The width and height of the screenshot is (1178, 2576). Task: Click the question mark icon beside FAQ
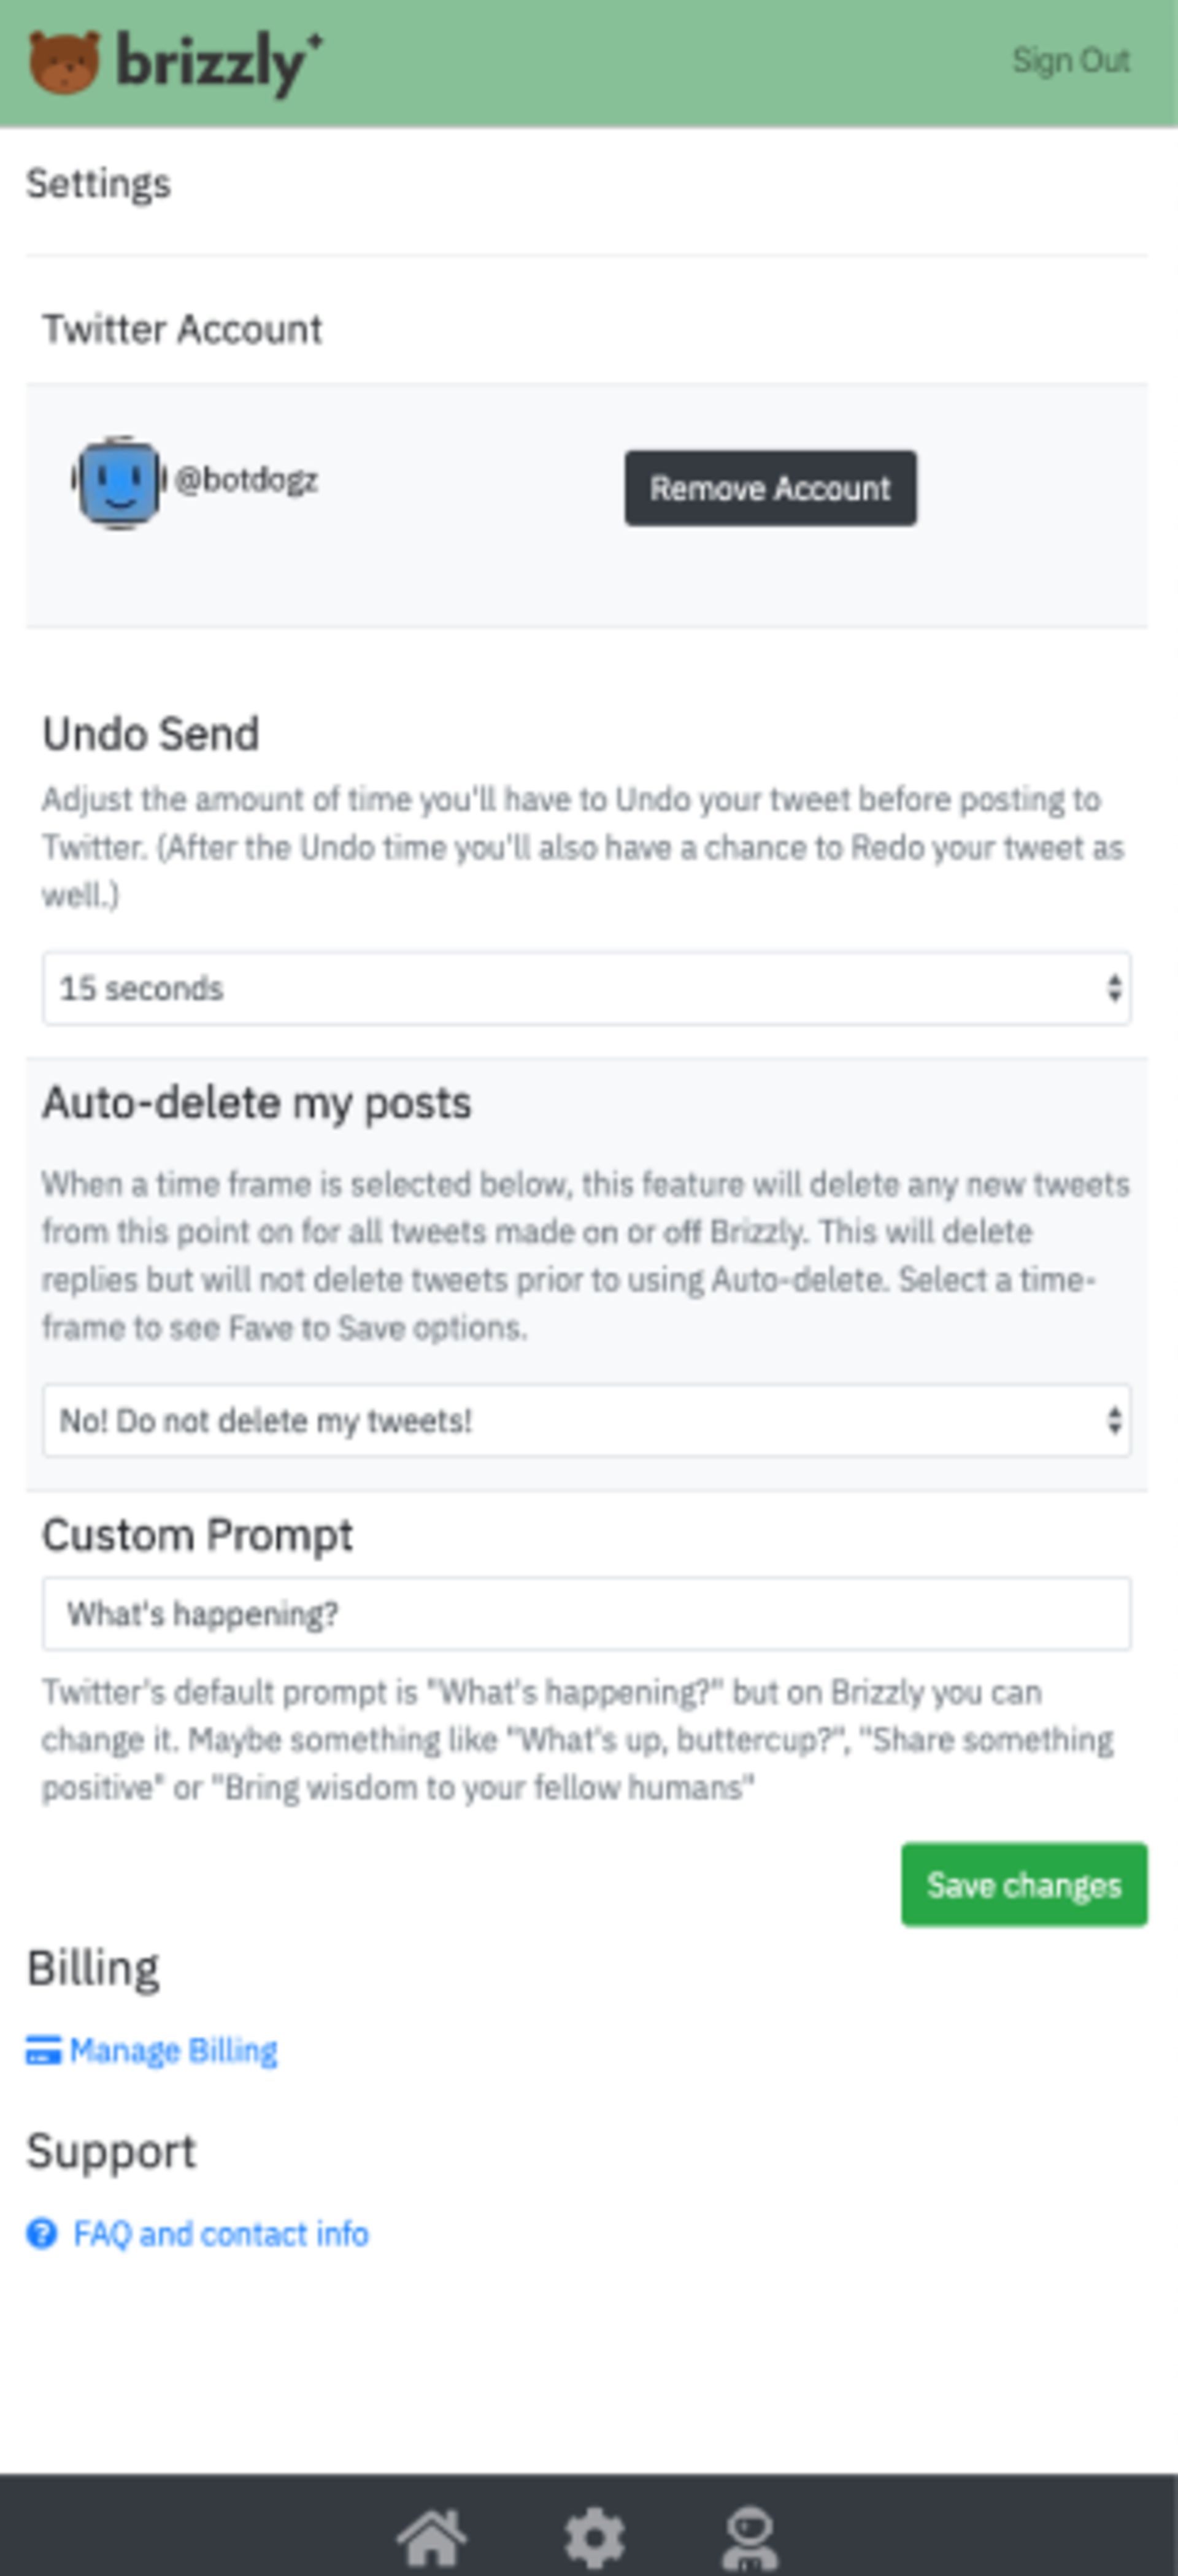pos(42,2233)
